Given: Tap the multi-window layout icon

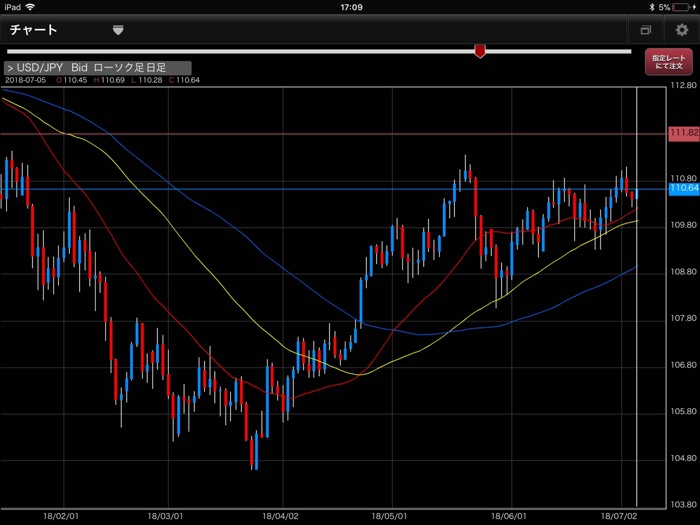Looking at the screenshot, I should click(646, 30).
